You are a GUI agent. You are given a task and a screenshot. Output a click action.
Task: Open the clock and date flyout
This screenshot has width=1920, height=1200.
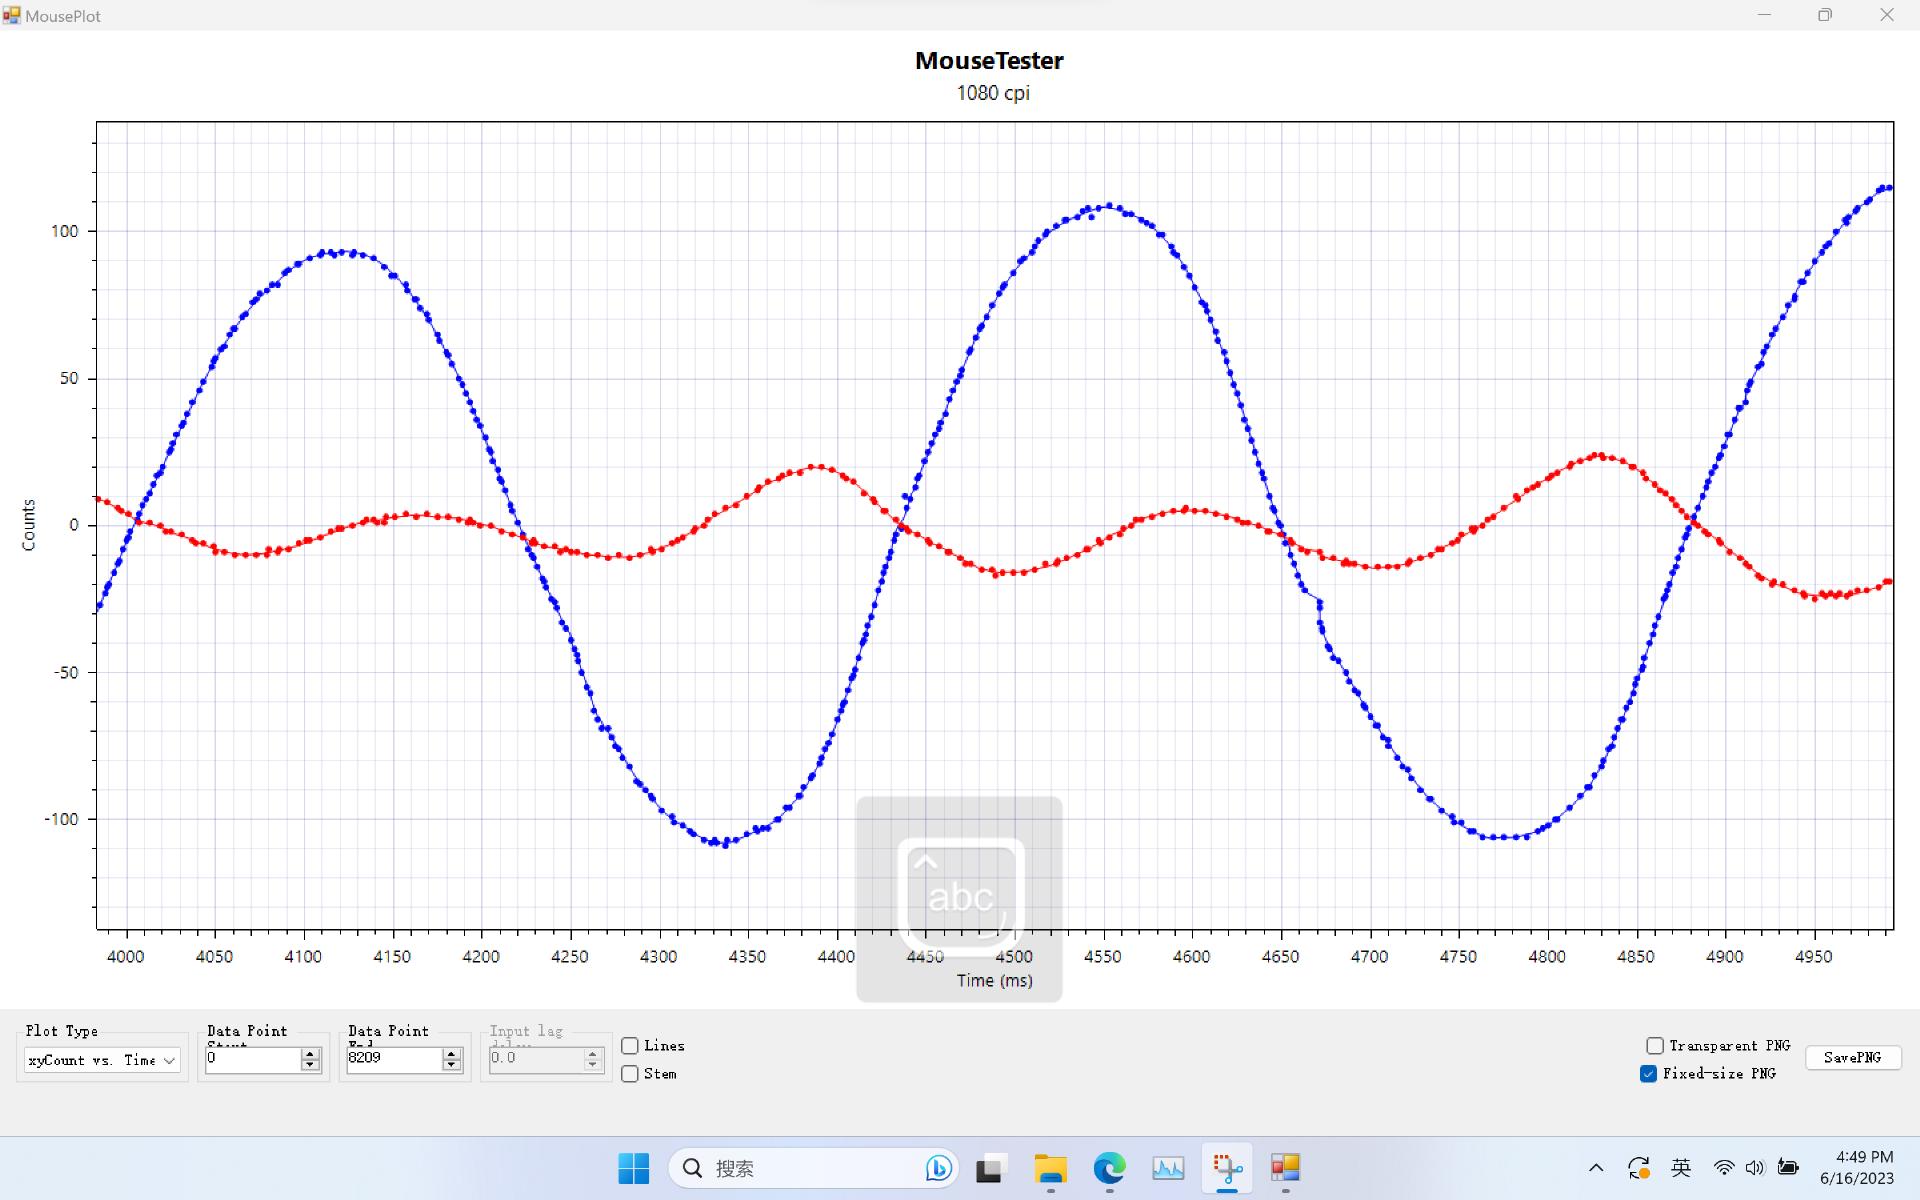1857,1168
